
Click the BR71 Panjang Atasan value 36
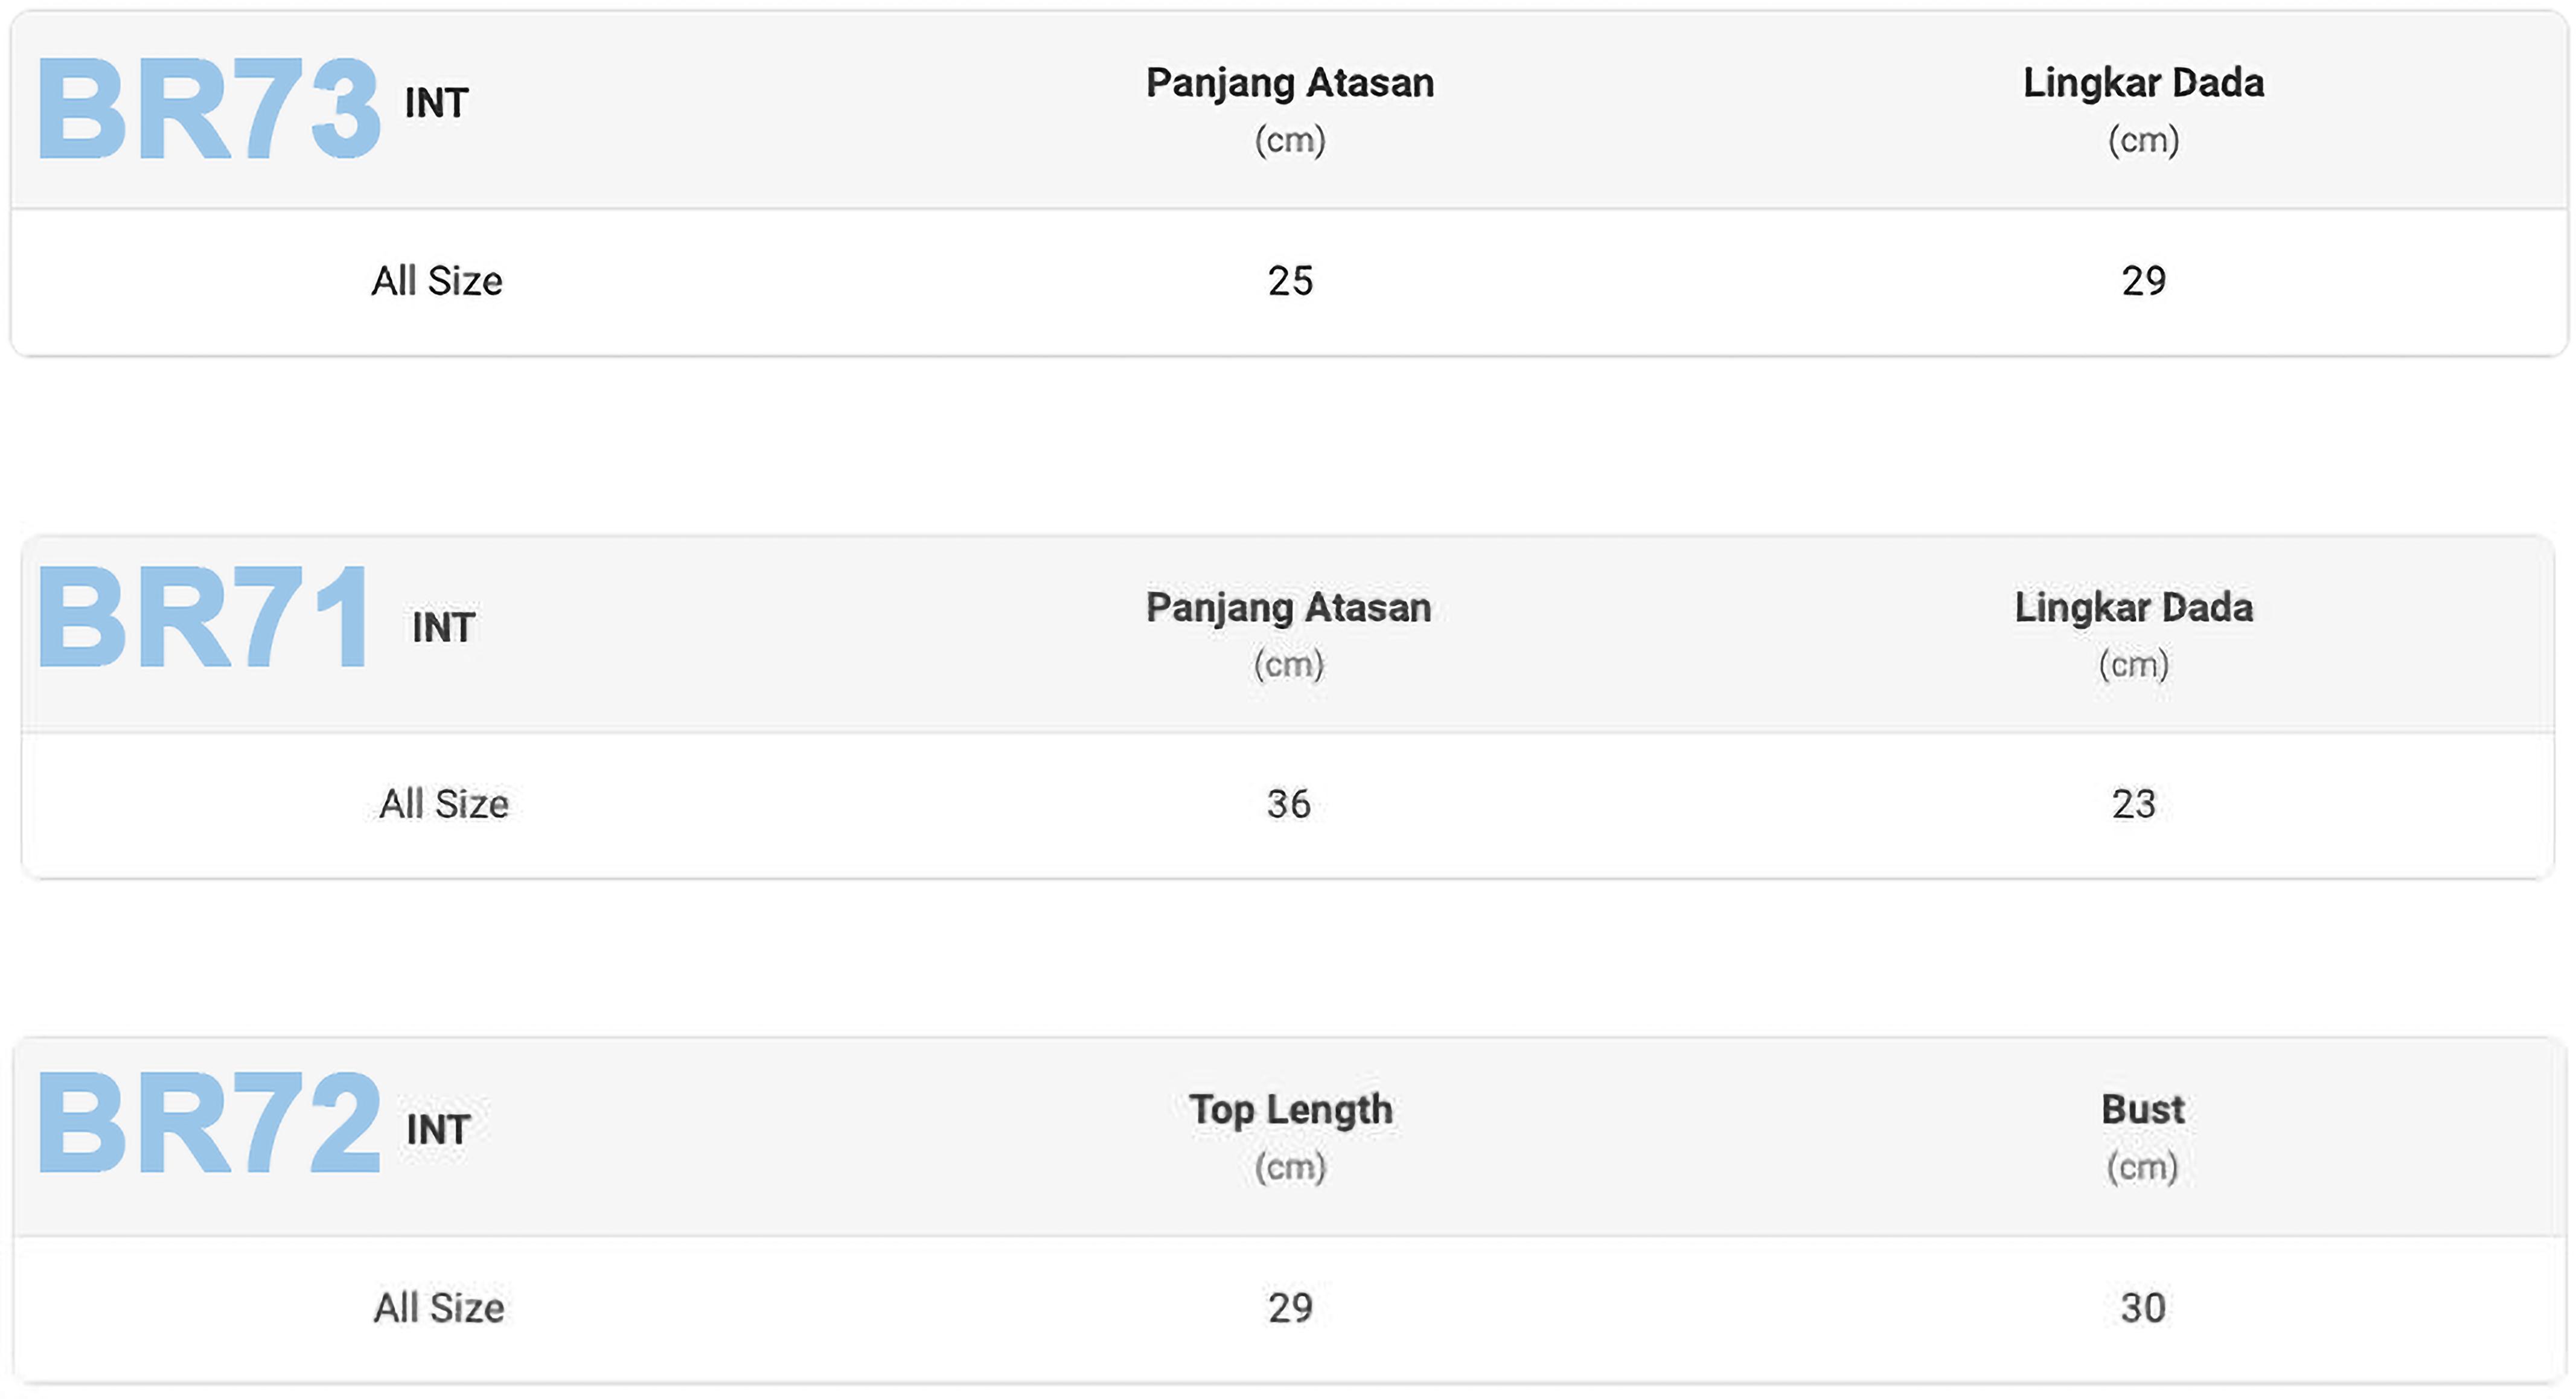tap(1288, 804)
